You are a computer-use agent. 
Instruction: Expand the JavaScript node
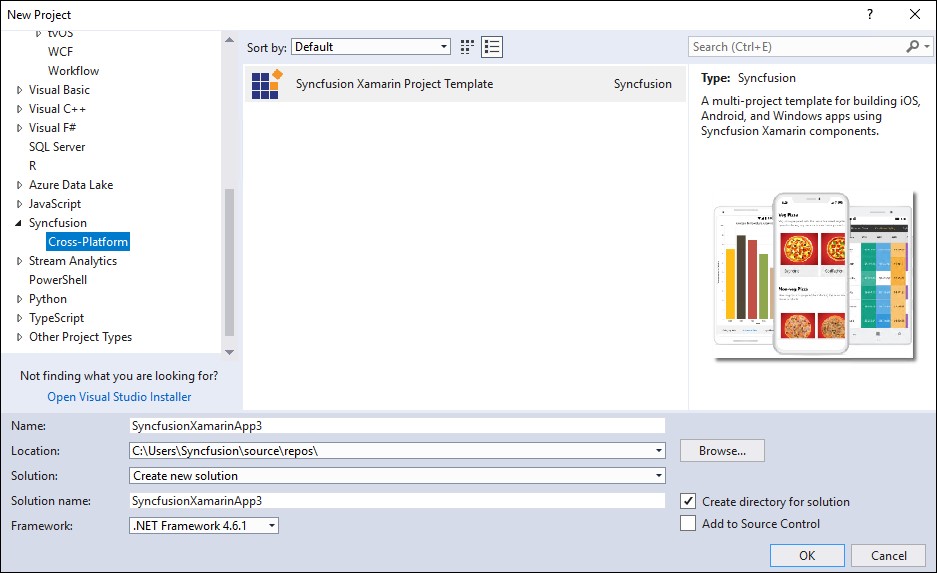(x=19, y=204)
